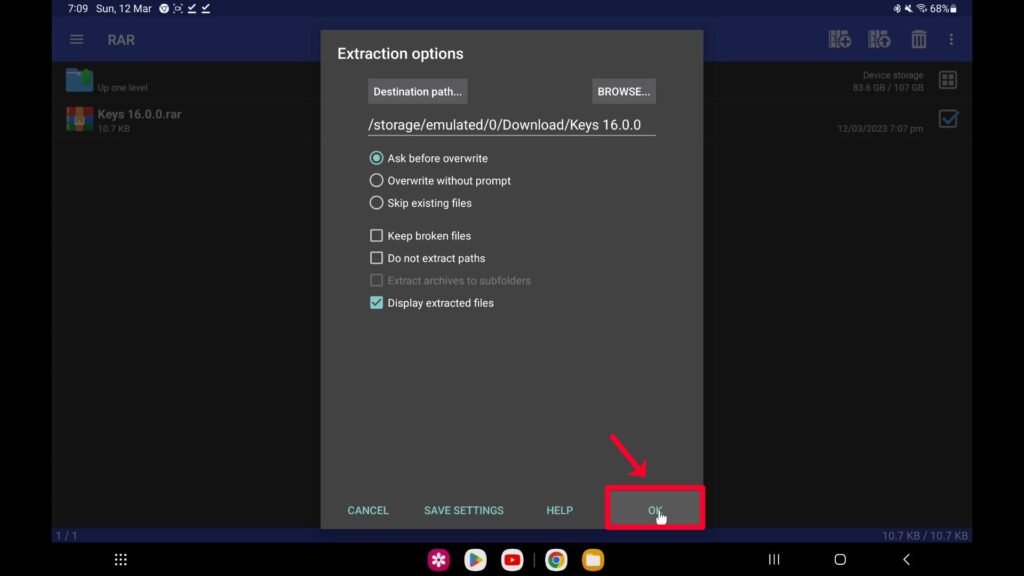Tap the add files to archive icon
The width and height of the screenshot is (1024, 576).
(840, 40)
